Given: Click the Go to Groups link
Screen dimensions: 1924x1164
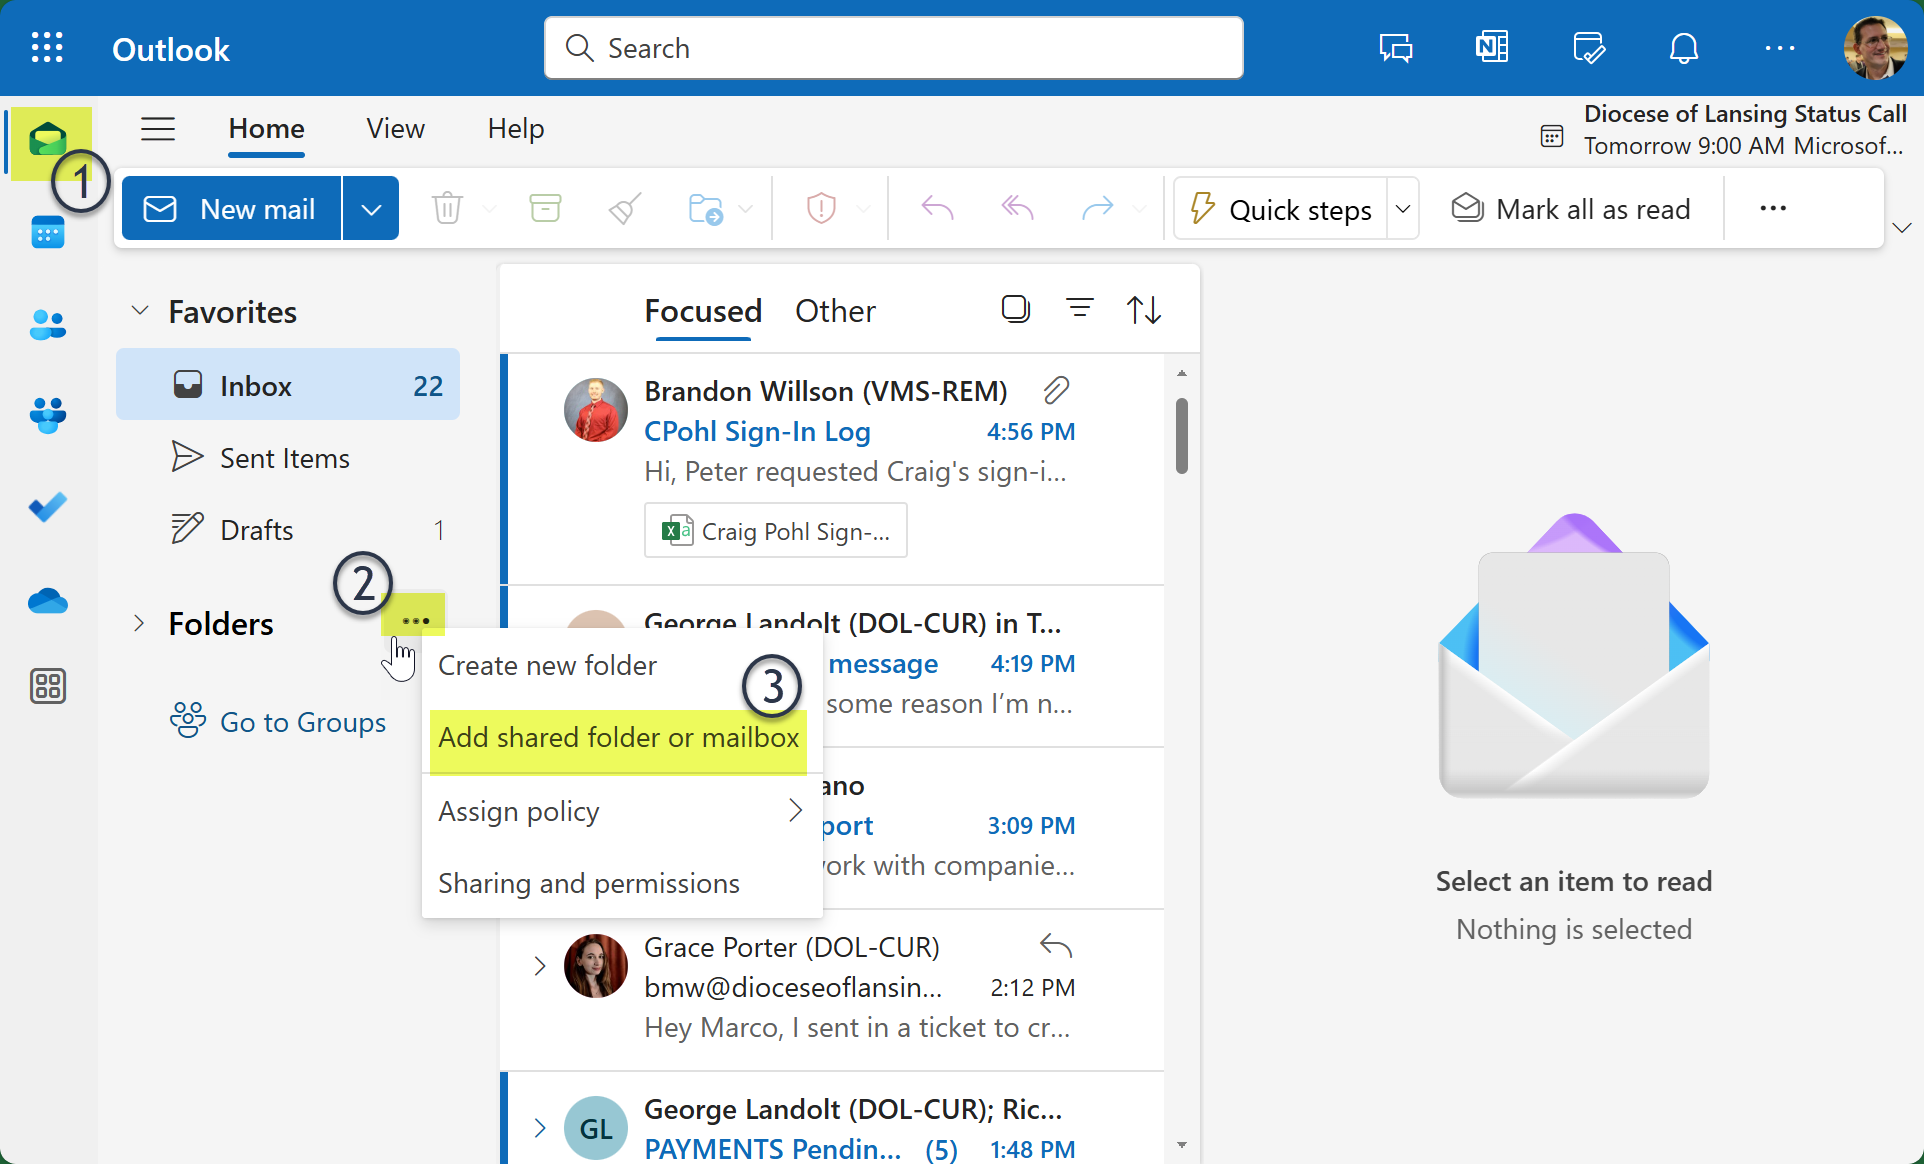Looking at the screenshot, I should click(x=302, y=722).
